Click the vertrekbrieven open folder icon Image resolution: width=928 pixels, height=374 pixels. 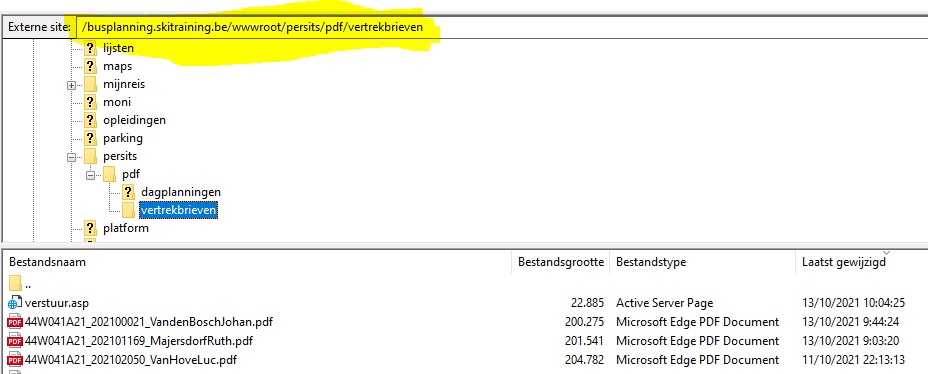(128, 210)
